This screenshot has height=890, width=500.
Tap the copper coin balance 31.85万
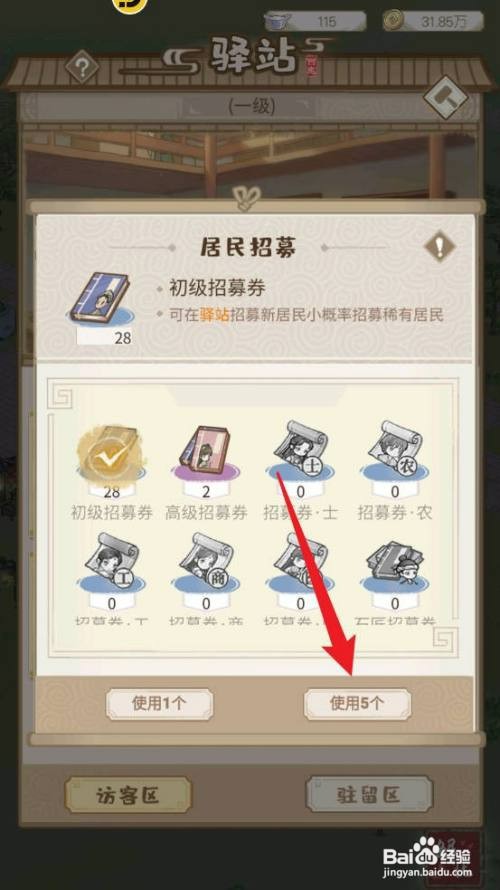point(433,22)
